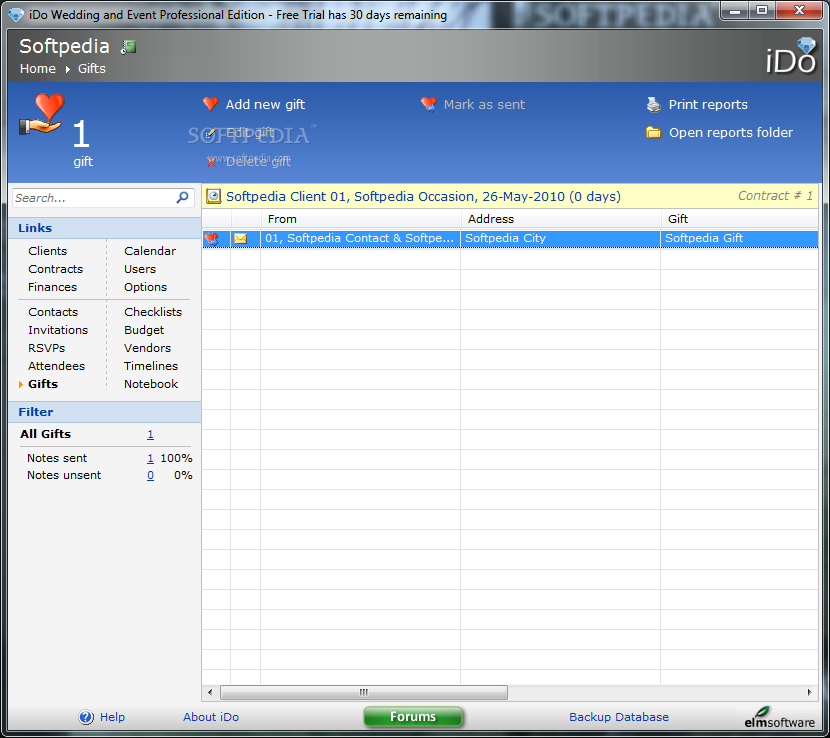
Task: Click the folder icon for Open reports folder
Action: pyautogui.click(x=654, y=132)
